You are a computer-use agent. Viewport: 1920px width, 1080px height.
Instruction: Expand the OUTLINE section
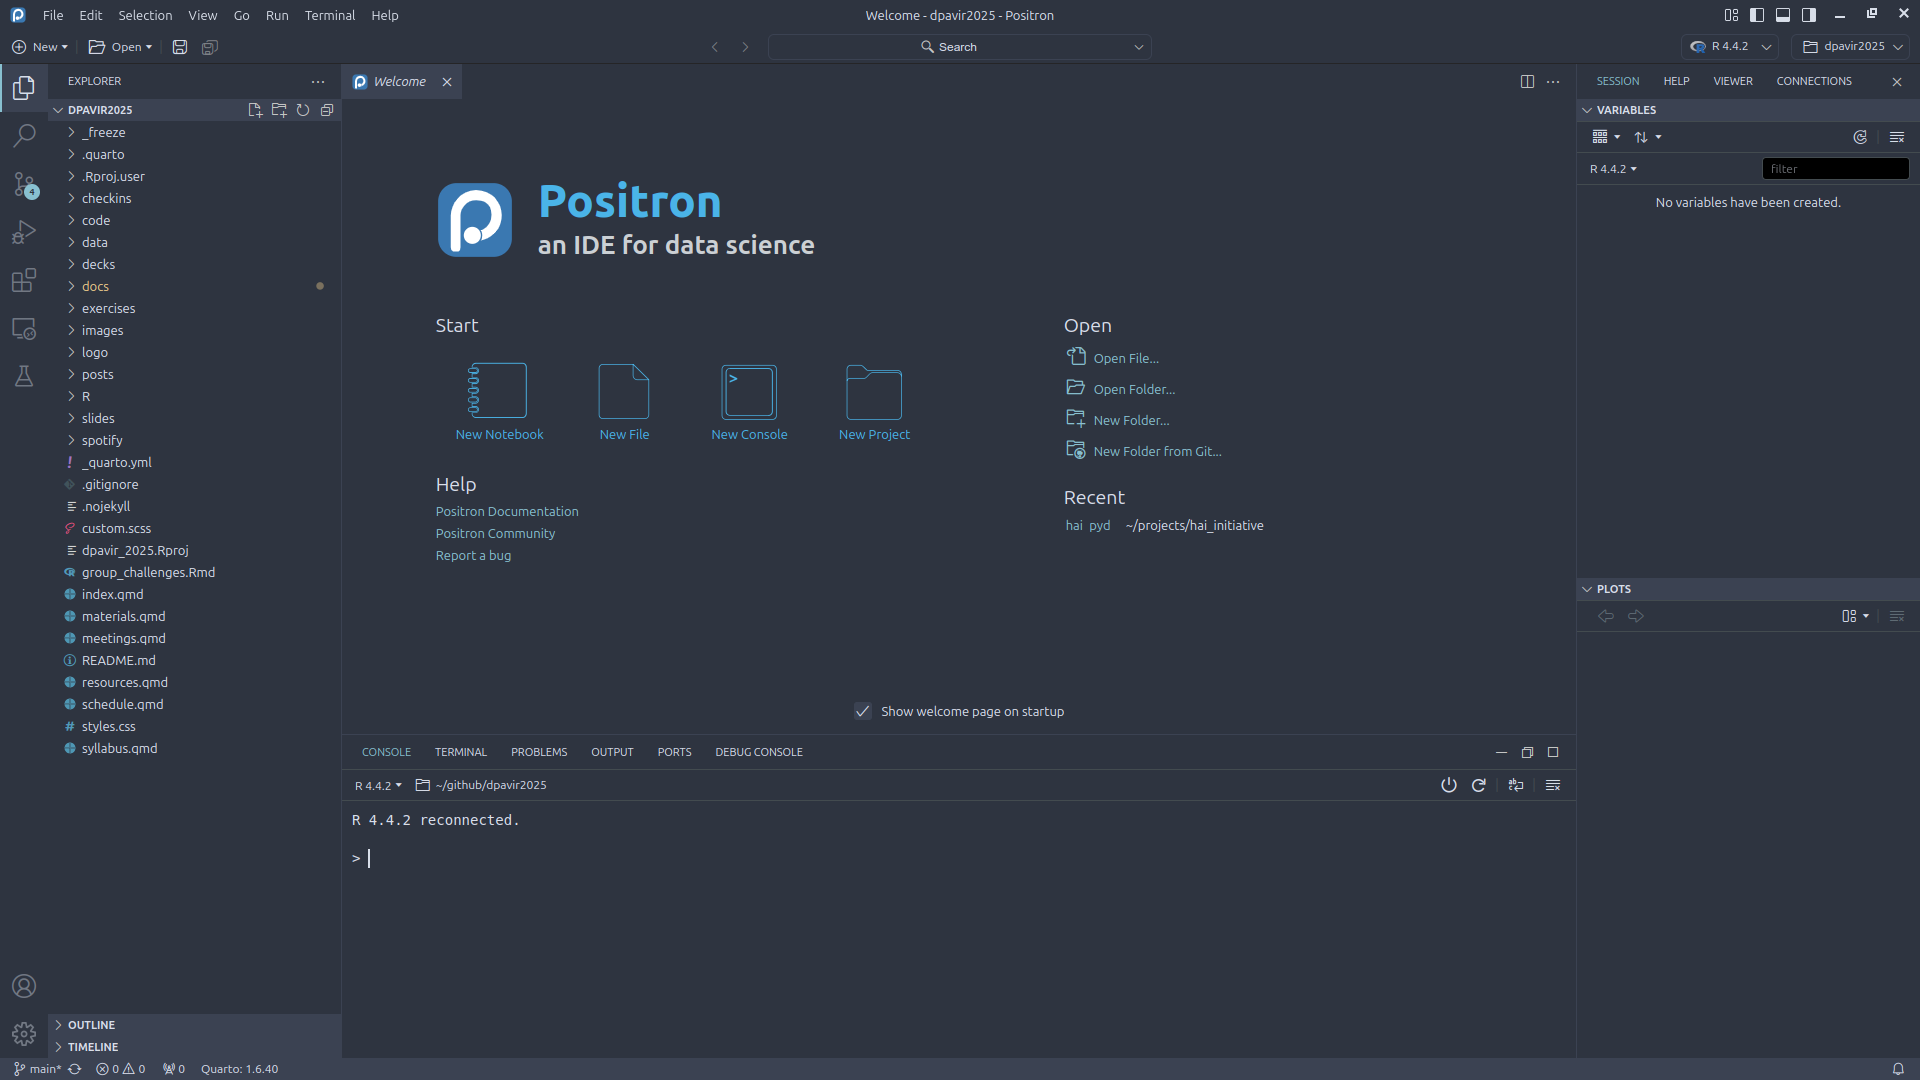coord(91,1025)
